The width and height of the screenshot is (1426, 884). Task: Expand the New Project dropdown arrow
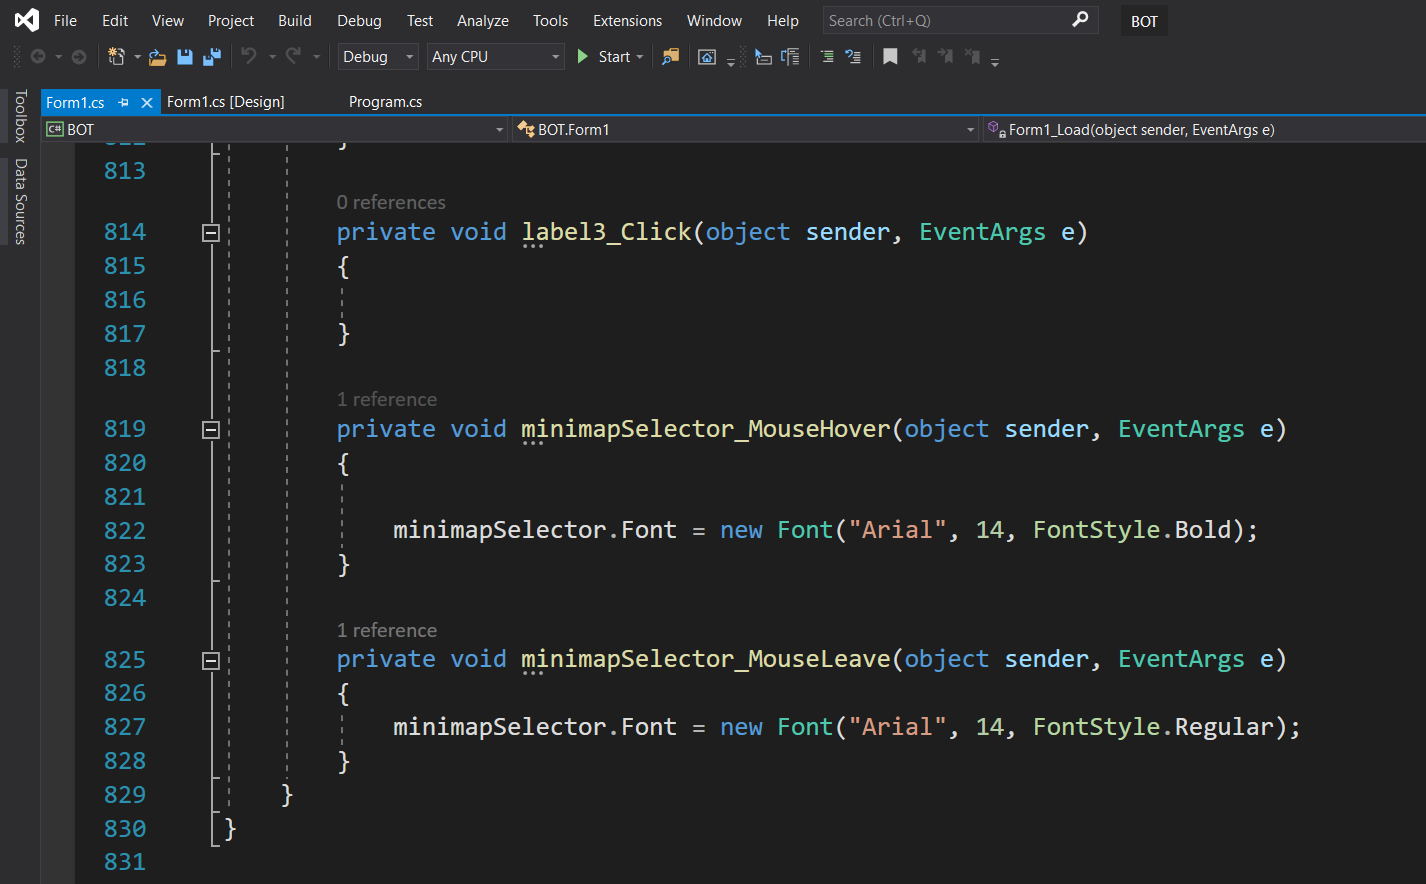137,57
